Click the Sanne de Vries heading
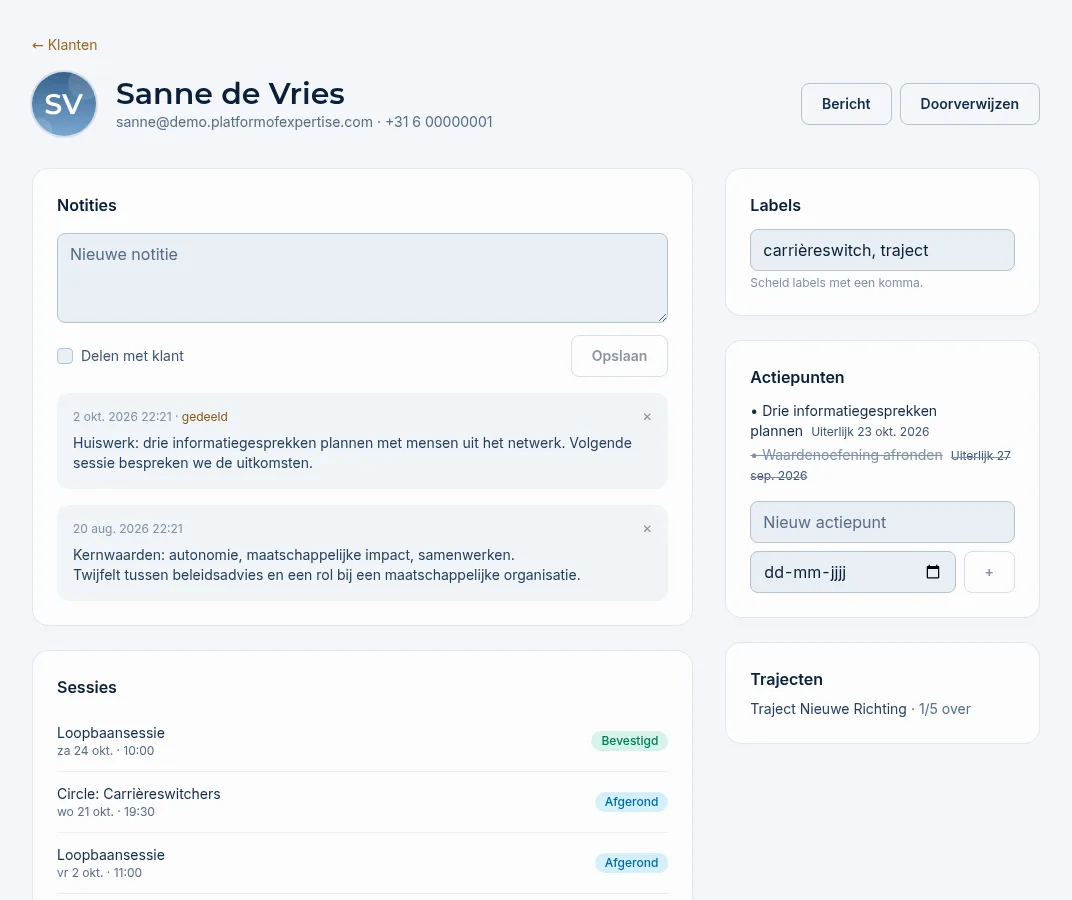1072x900 pixels. pos(230,94)
